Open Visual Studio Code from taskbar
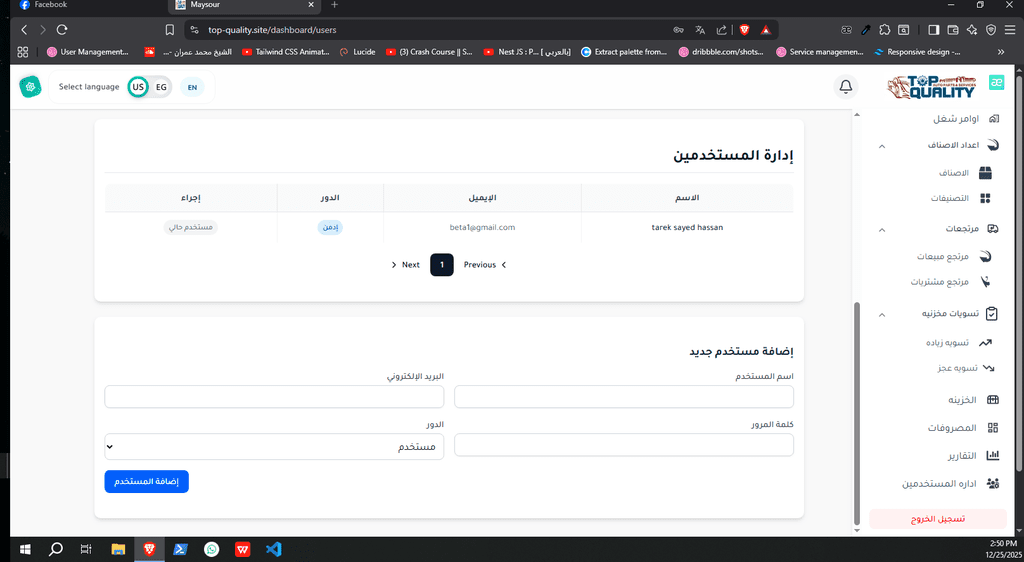 pos(274,550)
